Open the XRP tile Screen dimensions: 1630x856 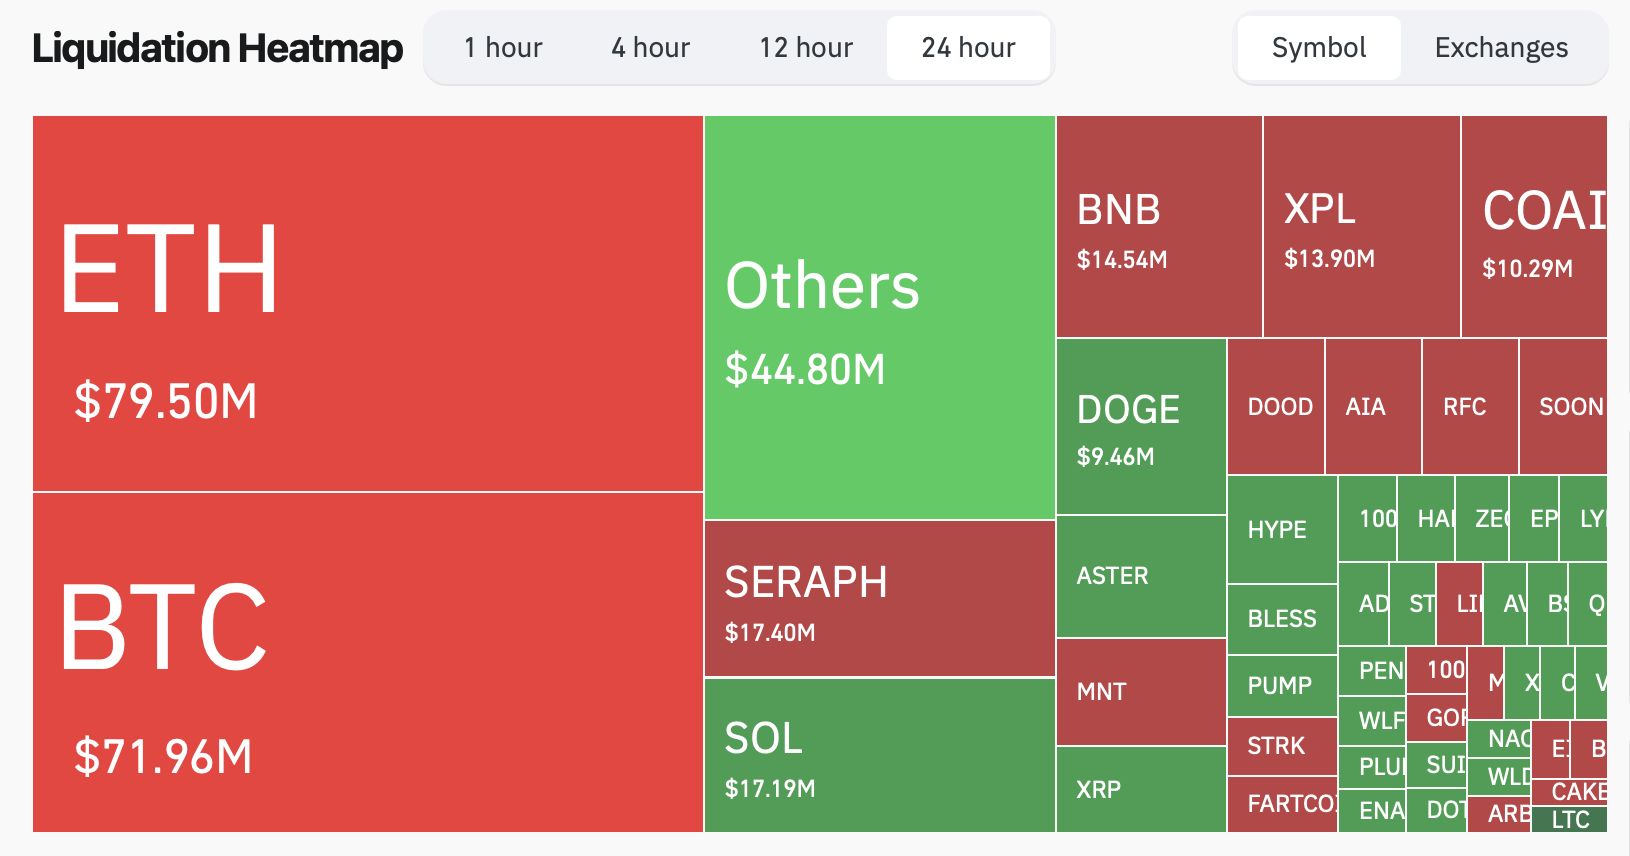1141,789
